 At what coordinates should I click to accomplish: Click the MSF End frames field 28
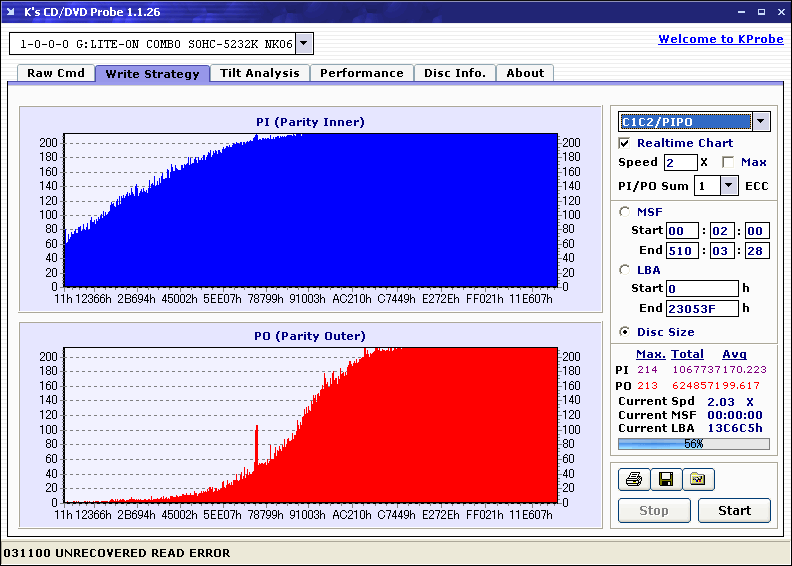[757, 250]
